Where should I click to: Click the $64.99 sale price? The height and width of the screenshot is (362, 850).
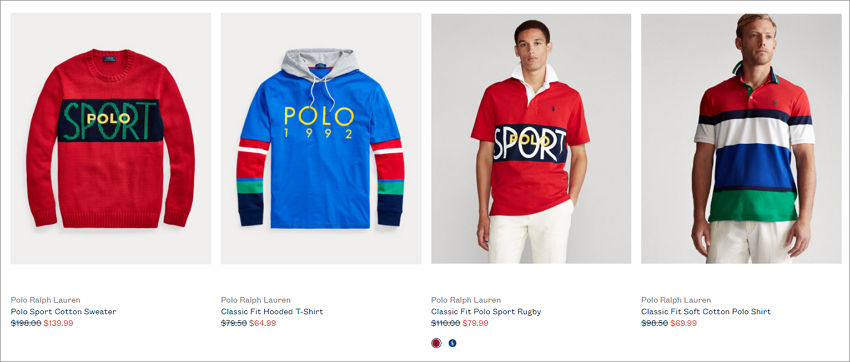click(263, 323)
